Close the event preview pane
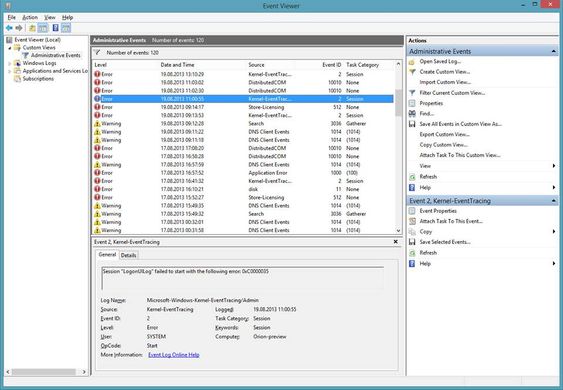Screen dimensions: 563x390 pyautogui.click(x=396, y=242)
